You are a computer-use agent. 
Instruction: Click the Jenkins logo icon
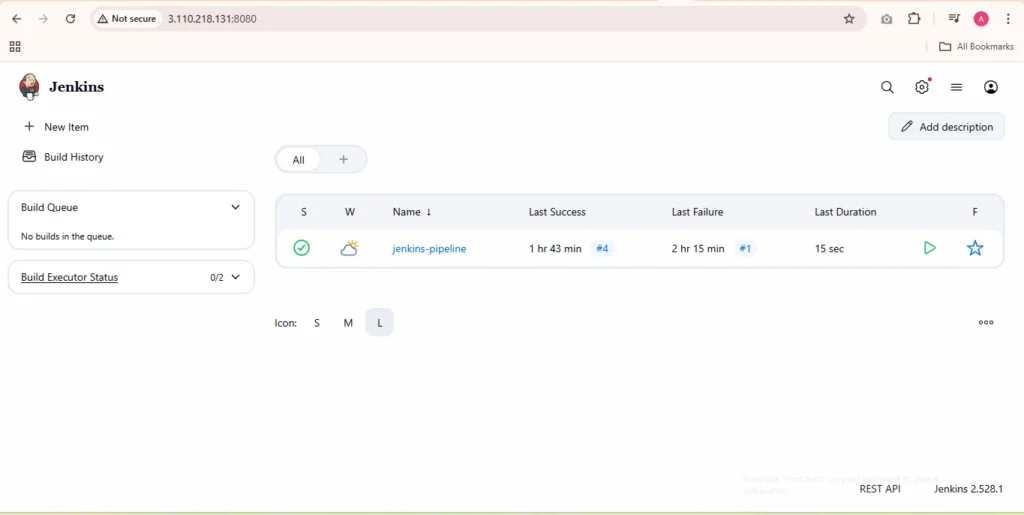click(x=29, y=87)
